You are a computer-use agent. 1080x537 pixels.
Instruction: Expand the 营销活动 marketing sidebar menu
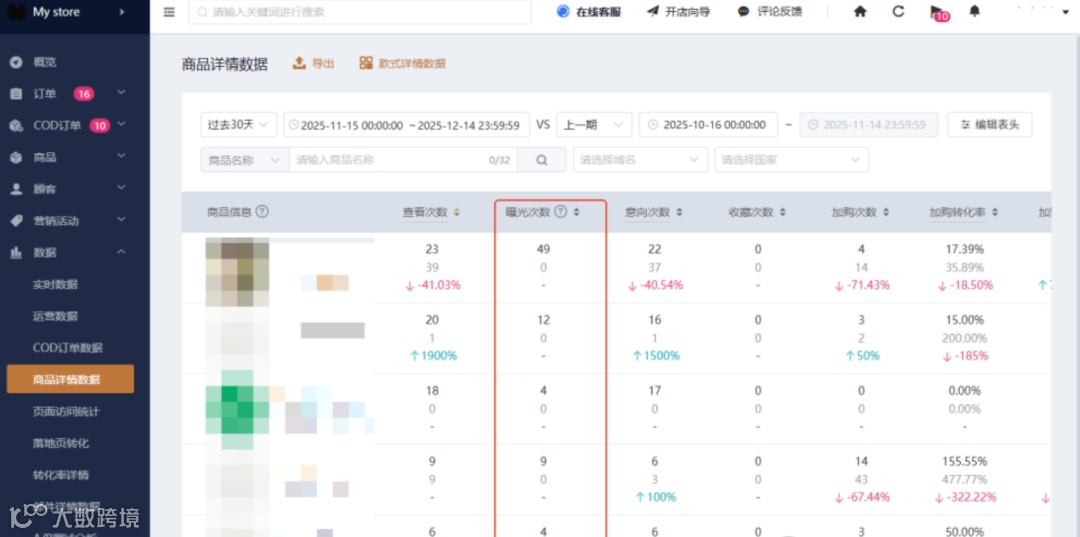pos(121,220)
